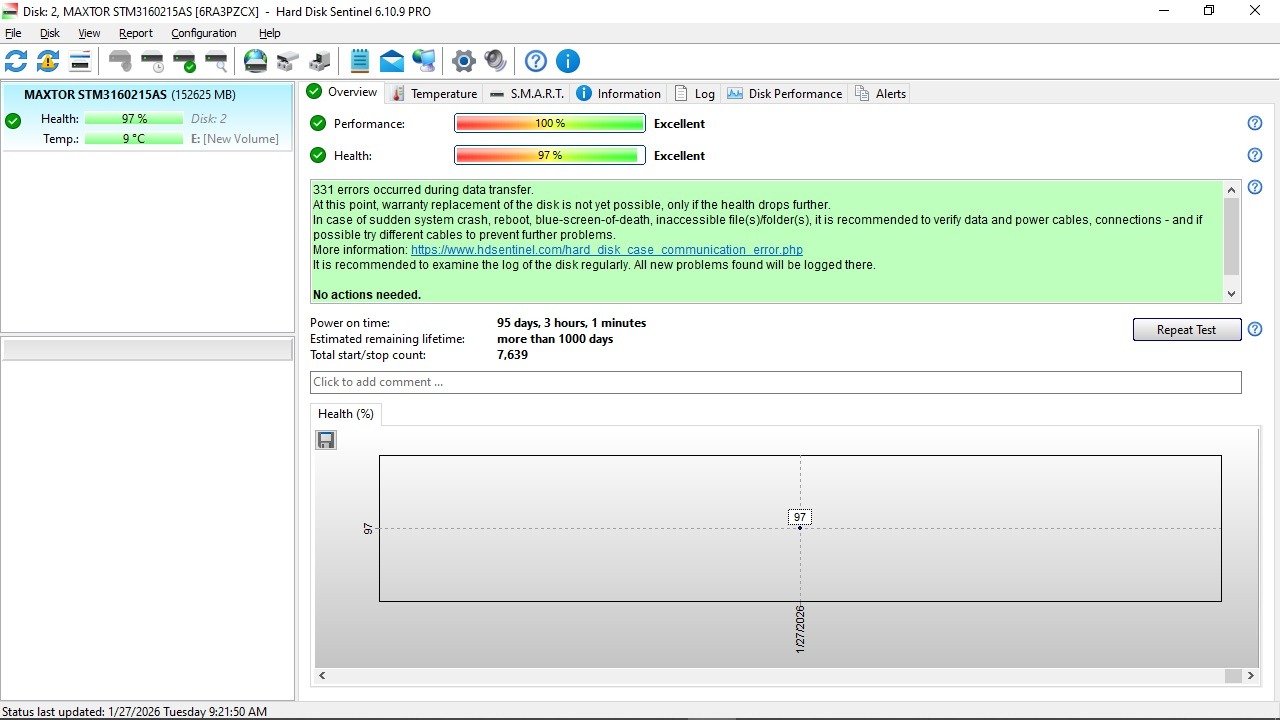Open the Configuration menu

click(203, 33)
